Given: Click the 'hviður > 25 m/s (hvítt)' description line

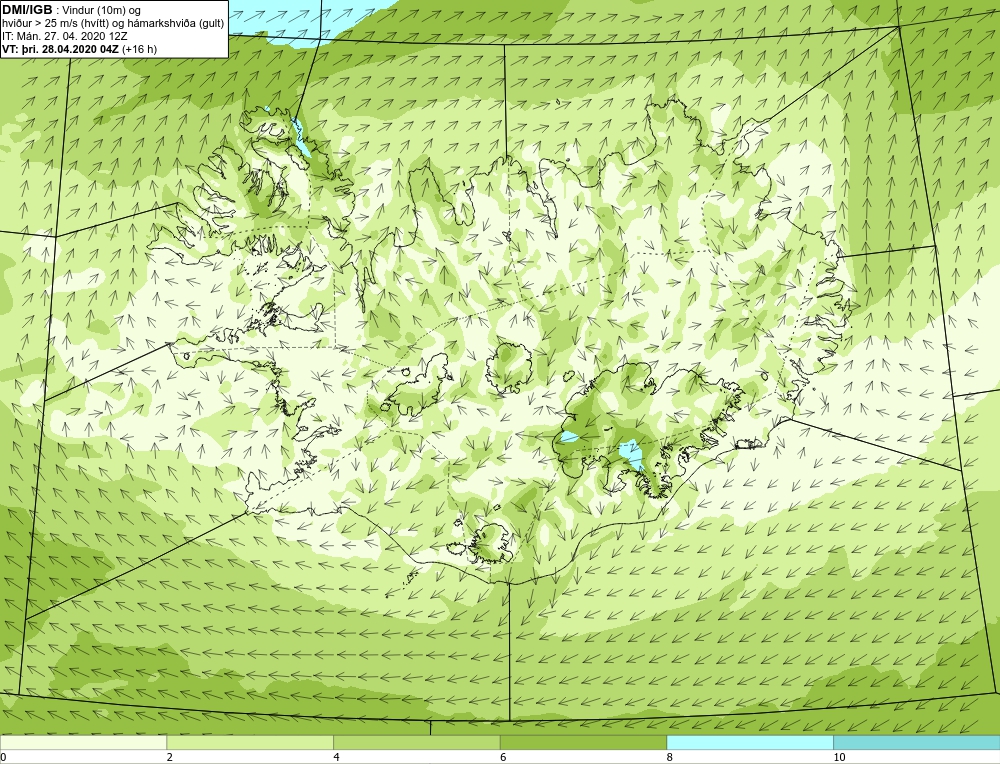Looking at the screenshot, I should 114,23.
